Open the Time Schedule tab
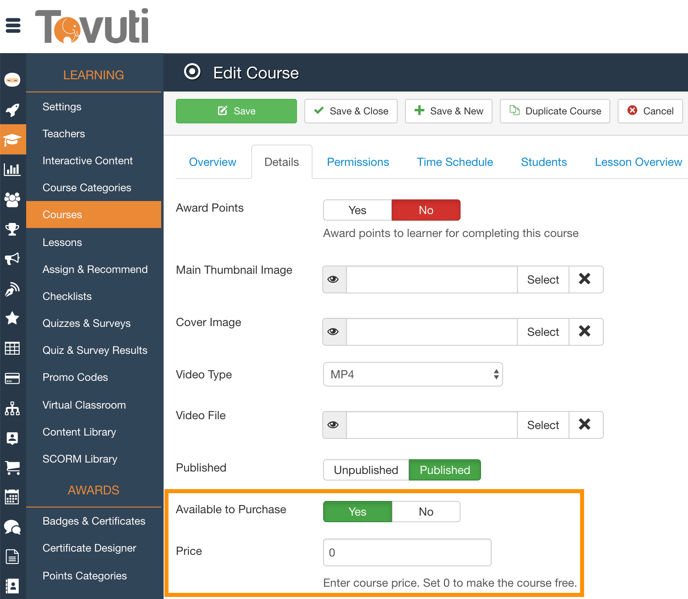This screenshot has width=688, height=599. pyautogui.click(x=454, y=162)
